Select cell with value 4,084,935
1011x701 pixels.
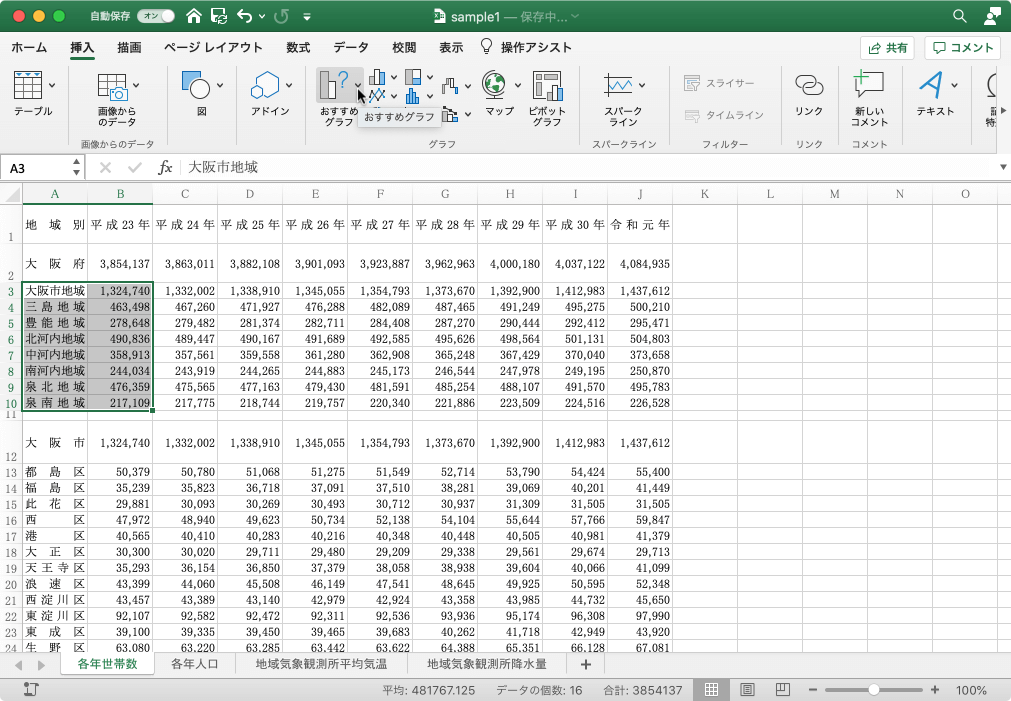[x=640, y=263]
